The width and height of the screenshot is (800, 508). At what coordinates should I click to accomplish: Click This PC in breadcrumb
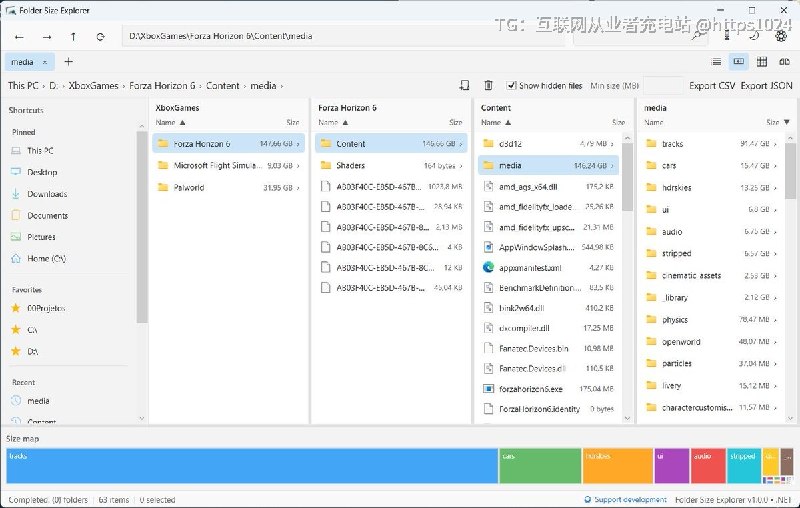click(x=23, y=86)
